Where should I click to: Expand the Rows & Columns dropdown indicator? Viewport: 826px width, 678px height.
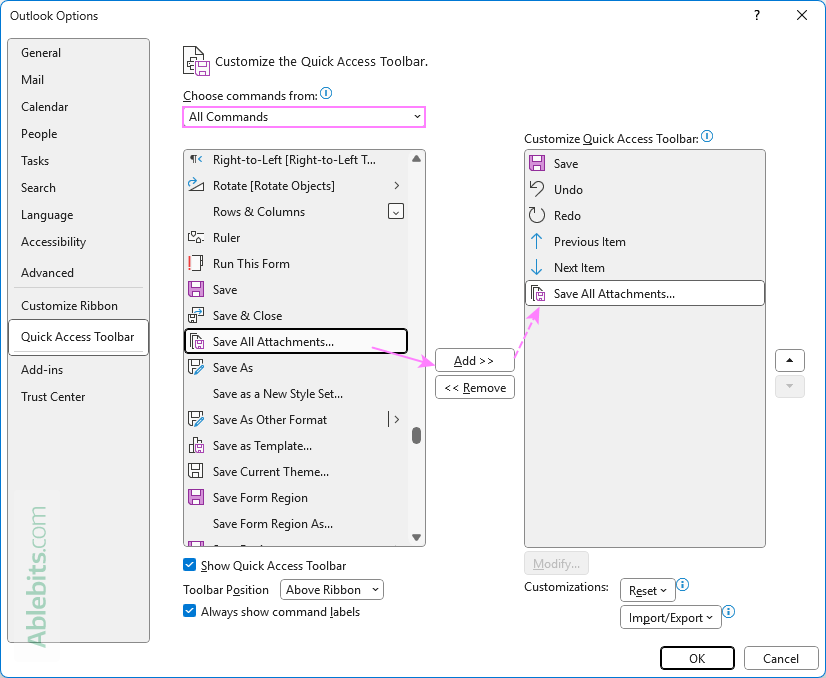tap(396, 211)
